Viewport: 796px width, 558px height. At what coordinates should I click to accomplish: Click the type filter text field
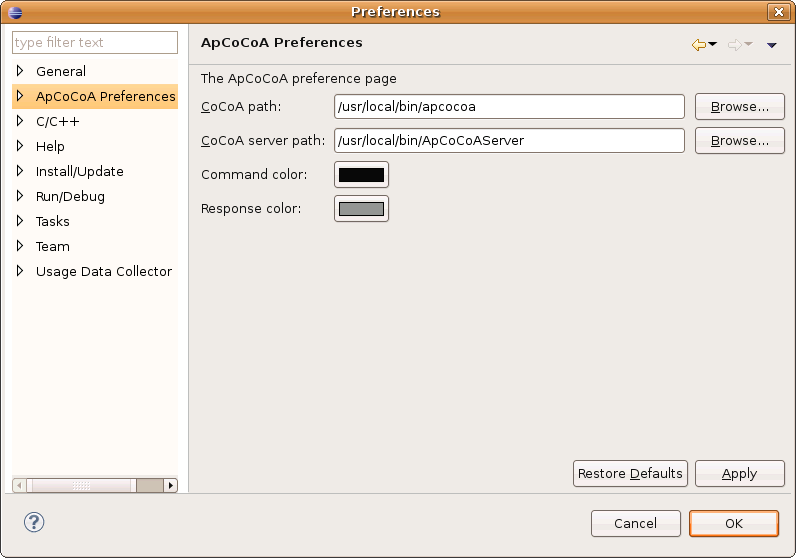pyautogui.click(x=95, y=42)
